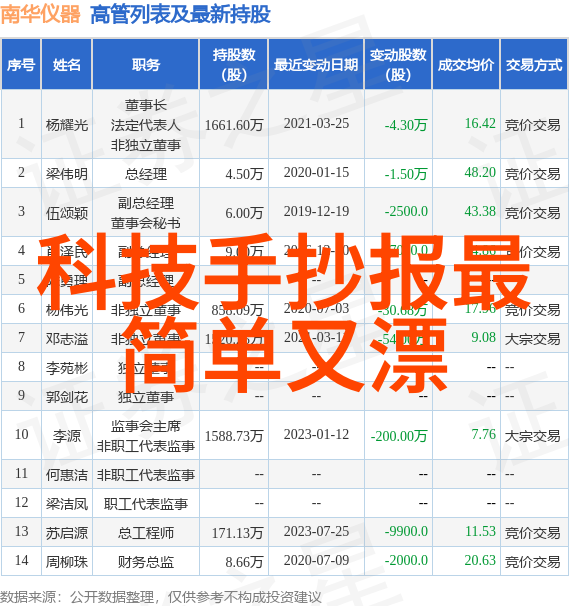
Task: Select the name 杨伟光
Action: tap(67, 310)
